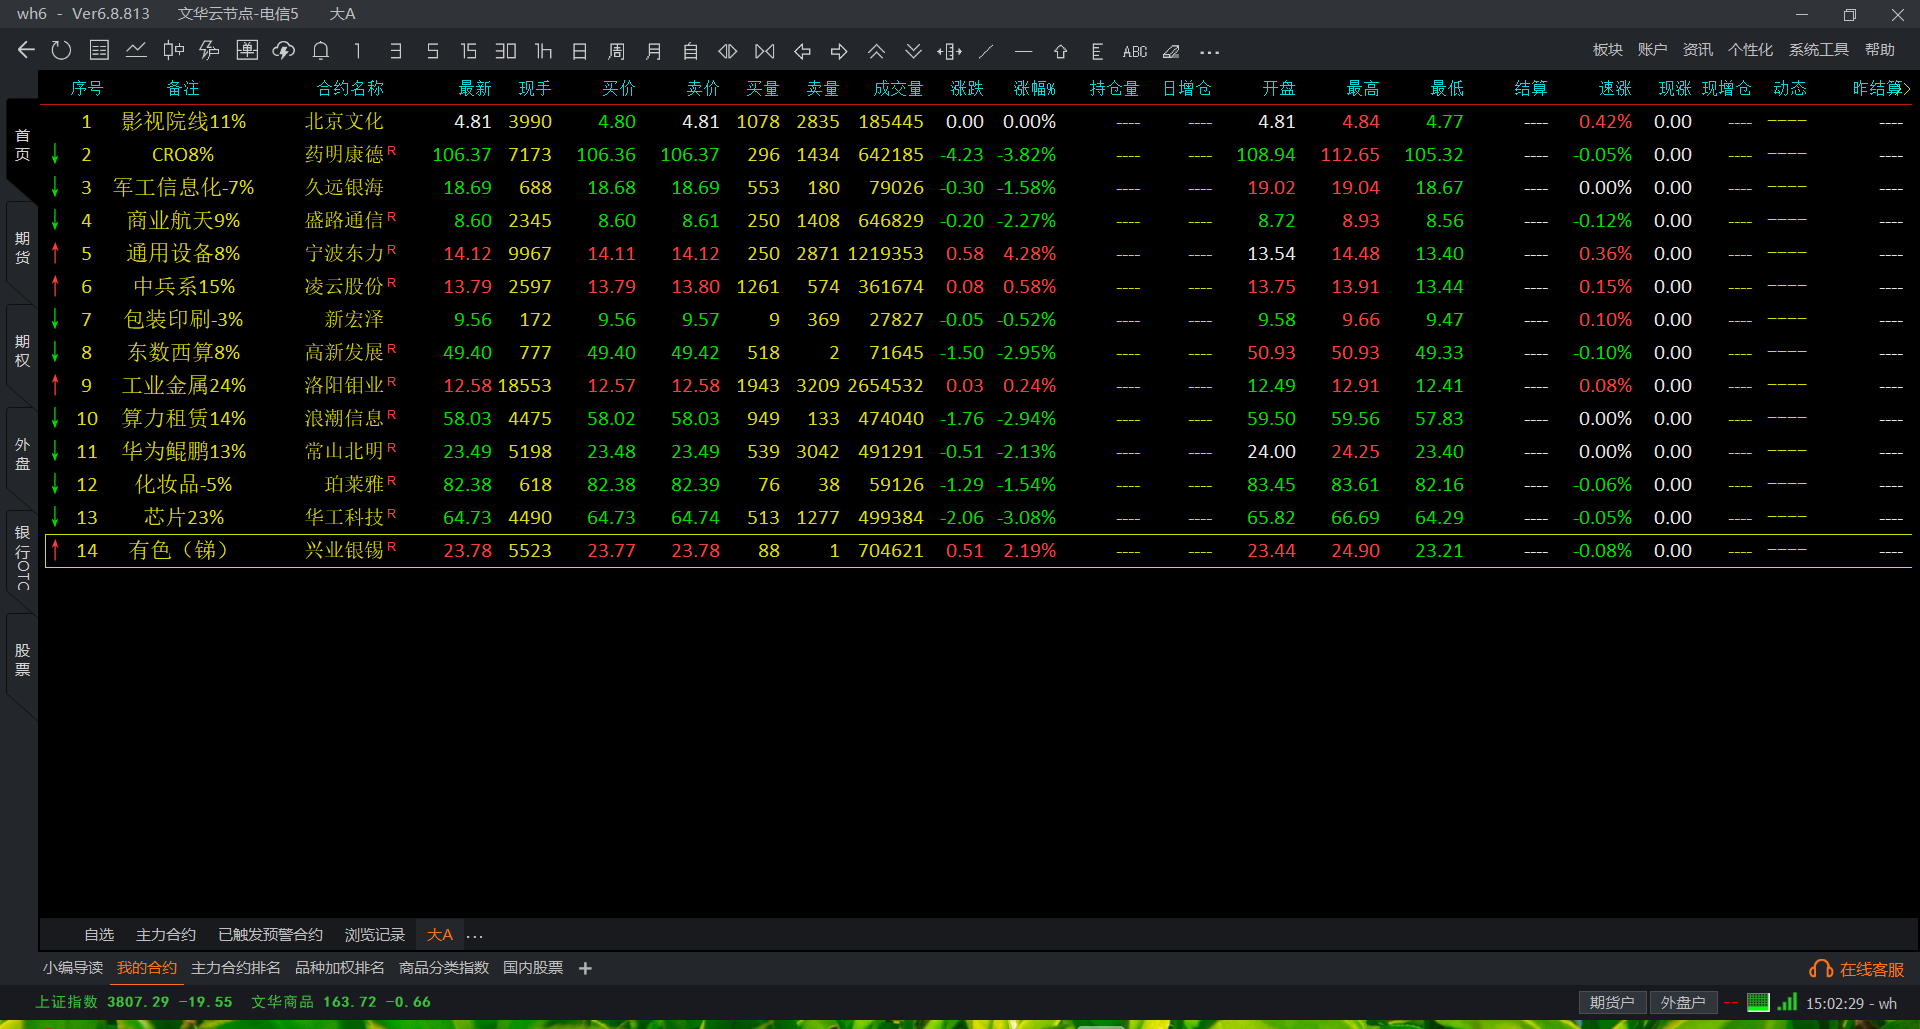Click the back arrow in the toolbar
Screen dimensions: 1920x1029
(x=26, y=50)
